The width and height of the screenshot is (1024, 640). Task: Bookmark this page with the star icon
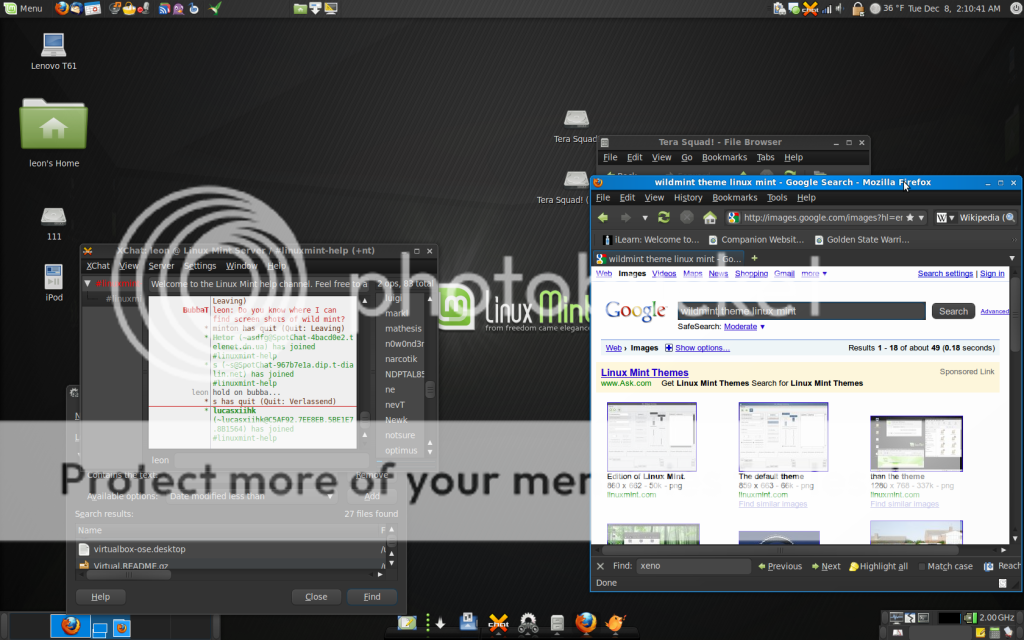[910, 217]
